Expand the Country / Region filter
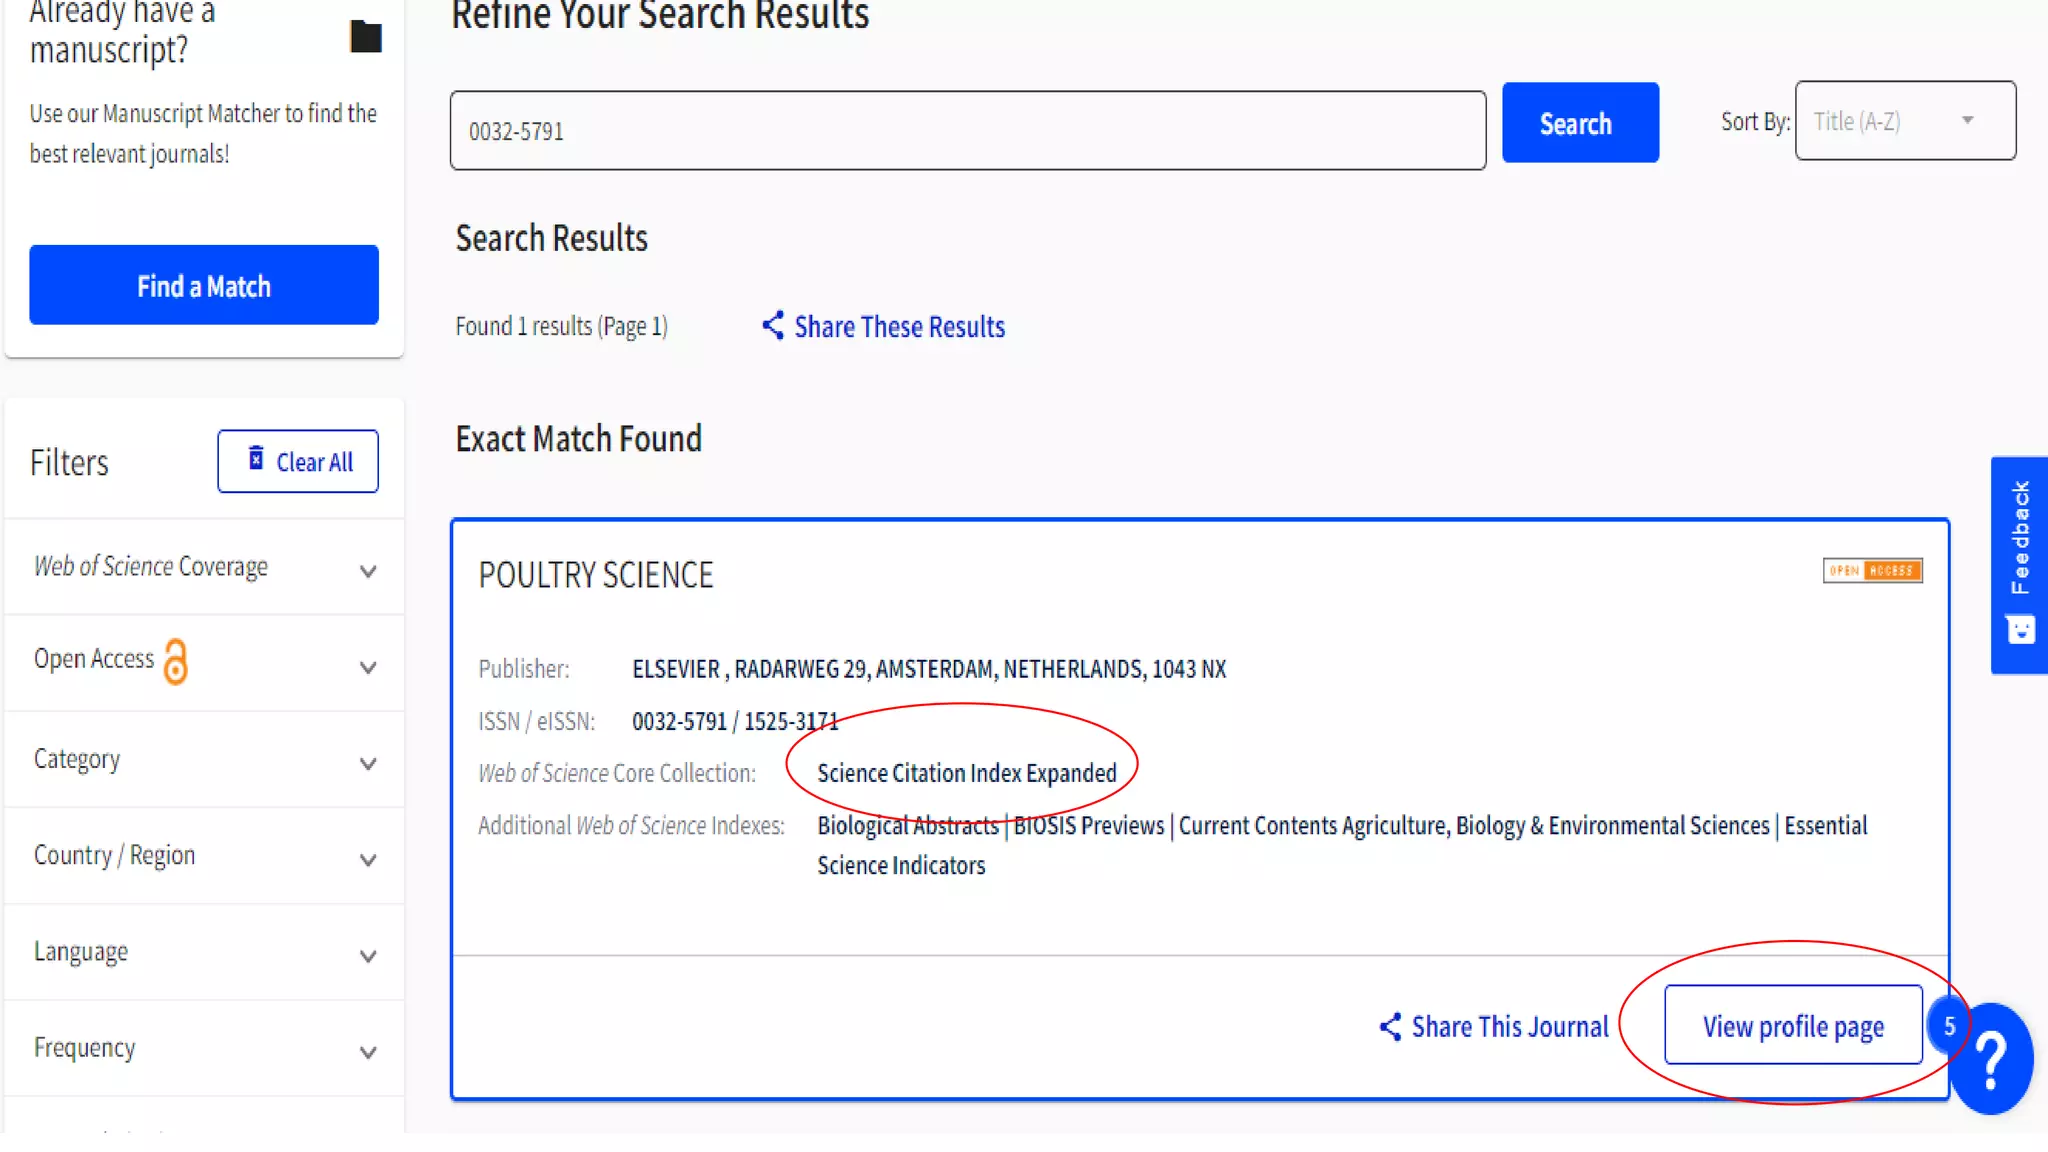Screen dimensions: 2048x1152 coord(368,859)
